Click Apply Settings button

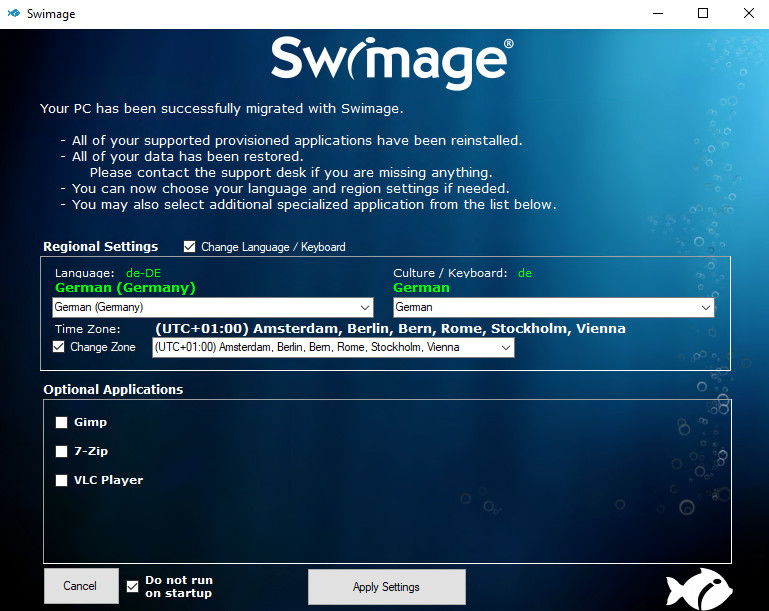point(386,587)
